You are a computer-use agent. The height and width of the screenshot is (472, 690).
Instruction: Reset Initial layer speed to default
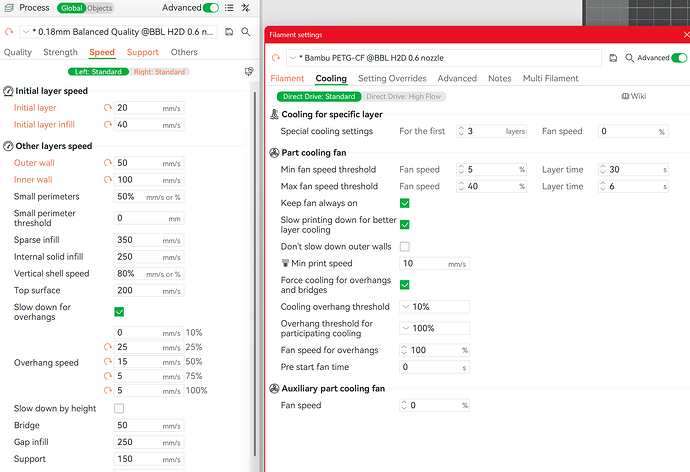point(107,108)
